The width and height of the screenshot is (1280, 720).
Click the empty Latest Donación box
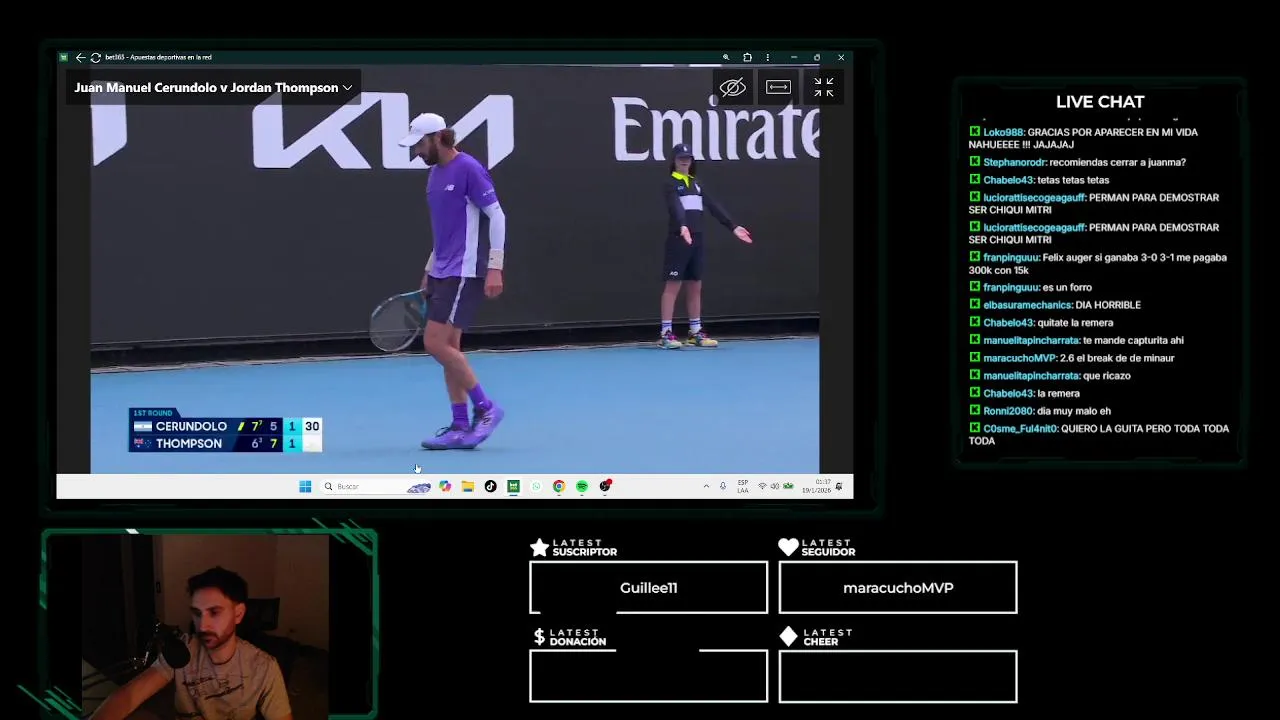(648, 676)
